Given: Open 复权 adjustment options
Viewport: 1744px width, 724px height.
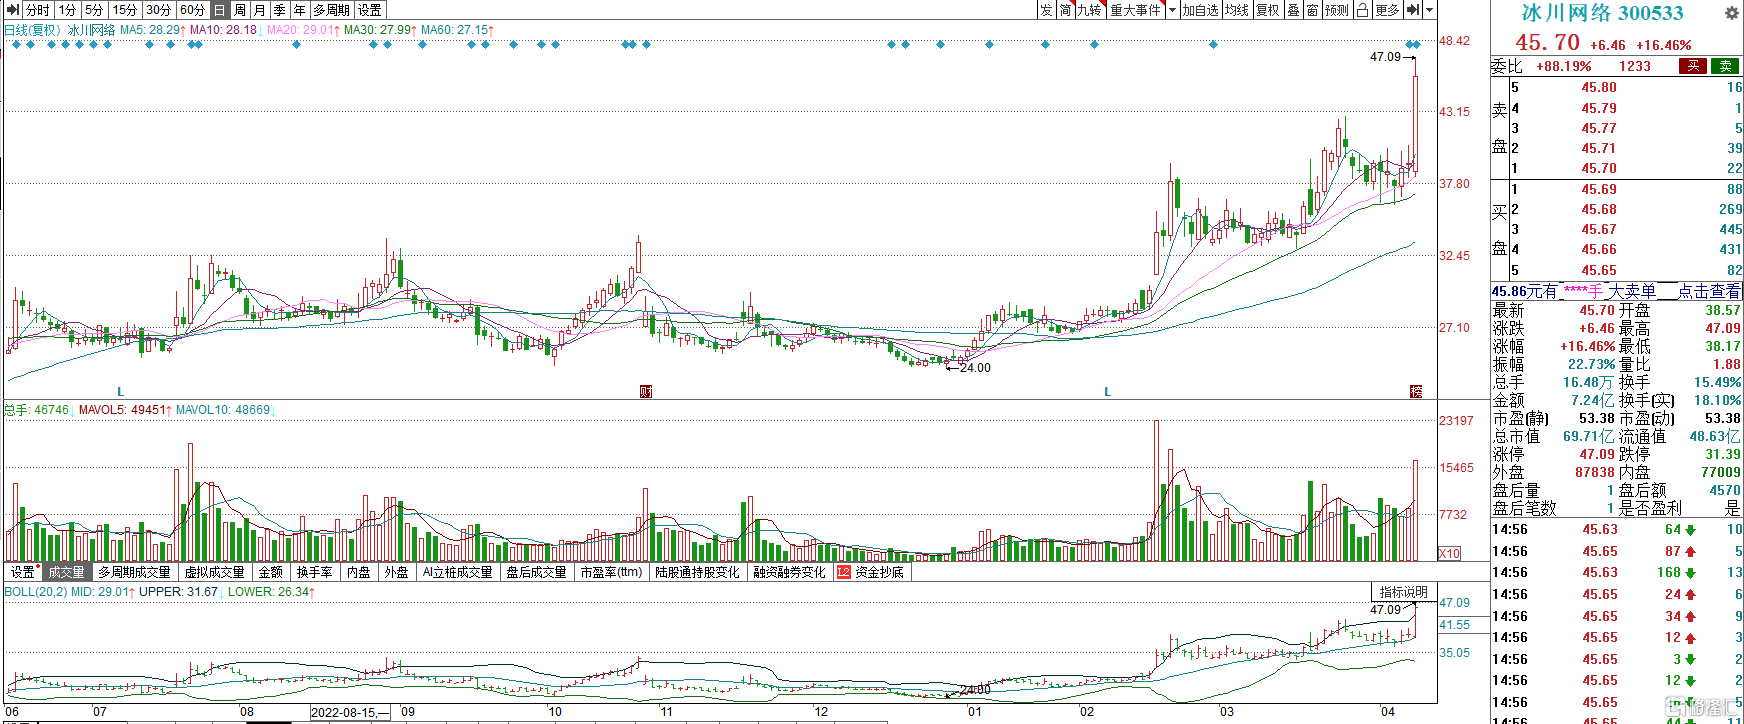Looking at the screenshot, I should 1268,10.
